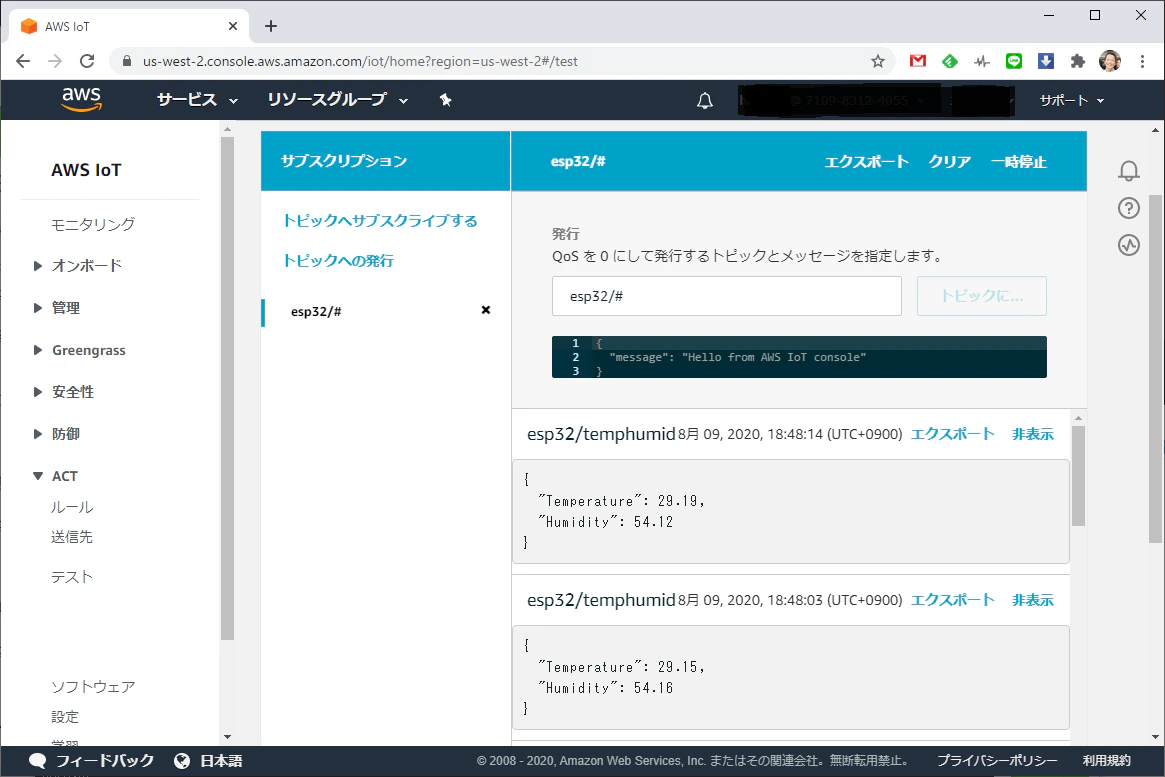Open Chrome three-dot menu
This screenshot has width=1165, height=777.
(1142, 61)
